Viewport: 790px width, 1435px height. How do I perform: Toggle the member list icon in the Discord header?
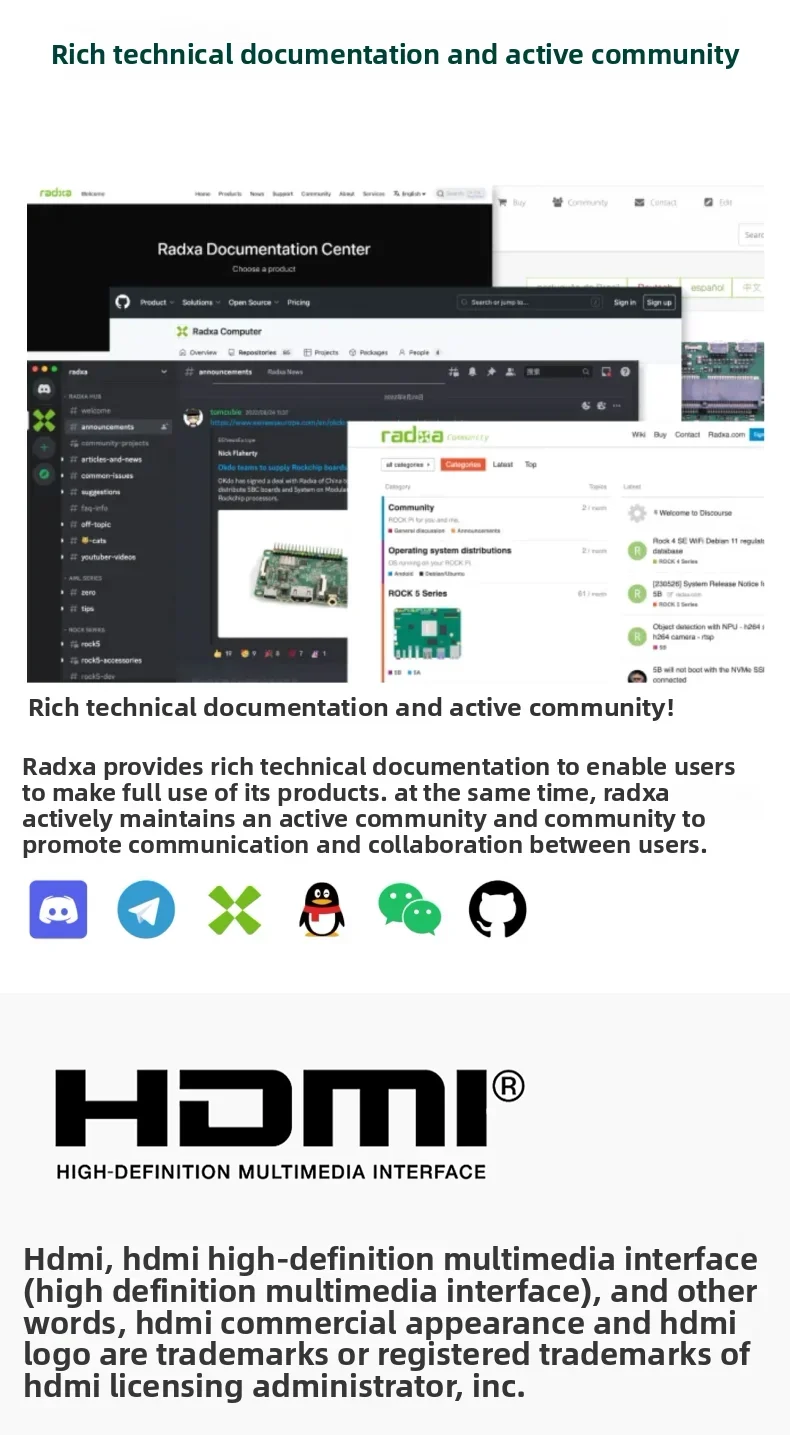pos(510,371)
